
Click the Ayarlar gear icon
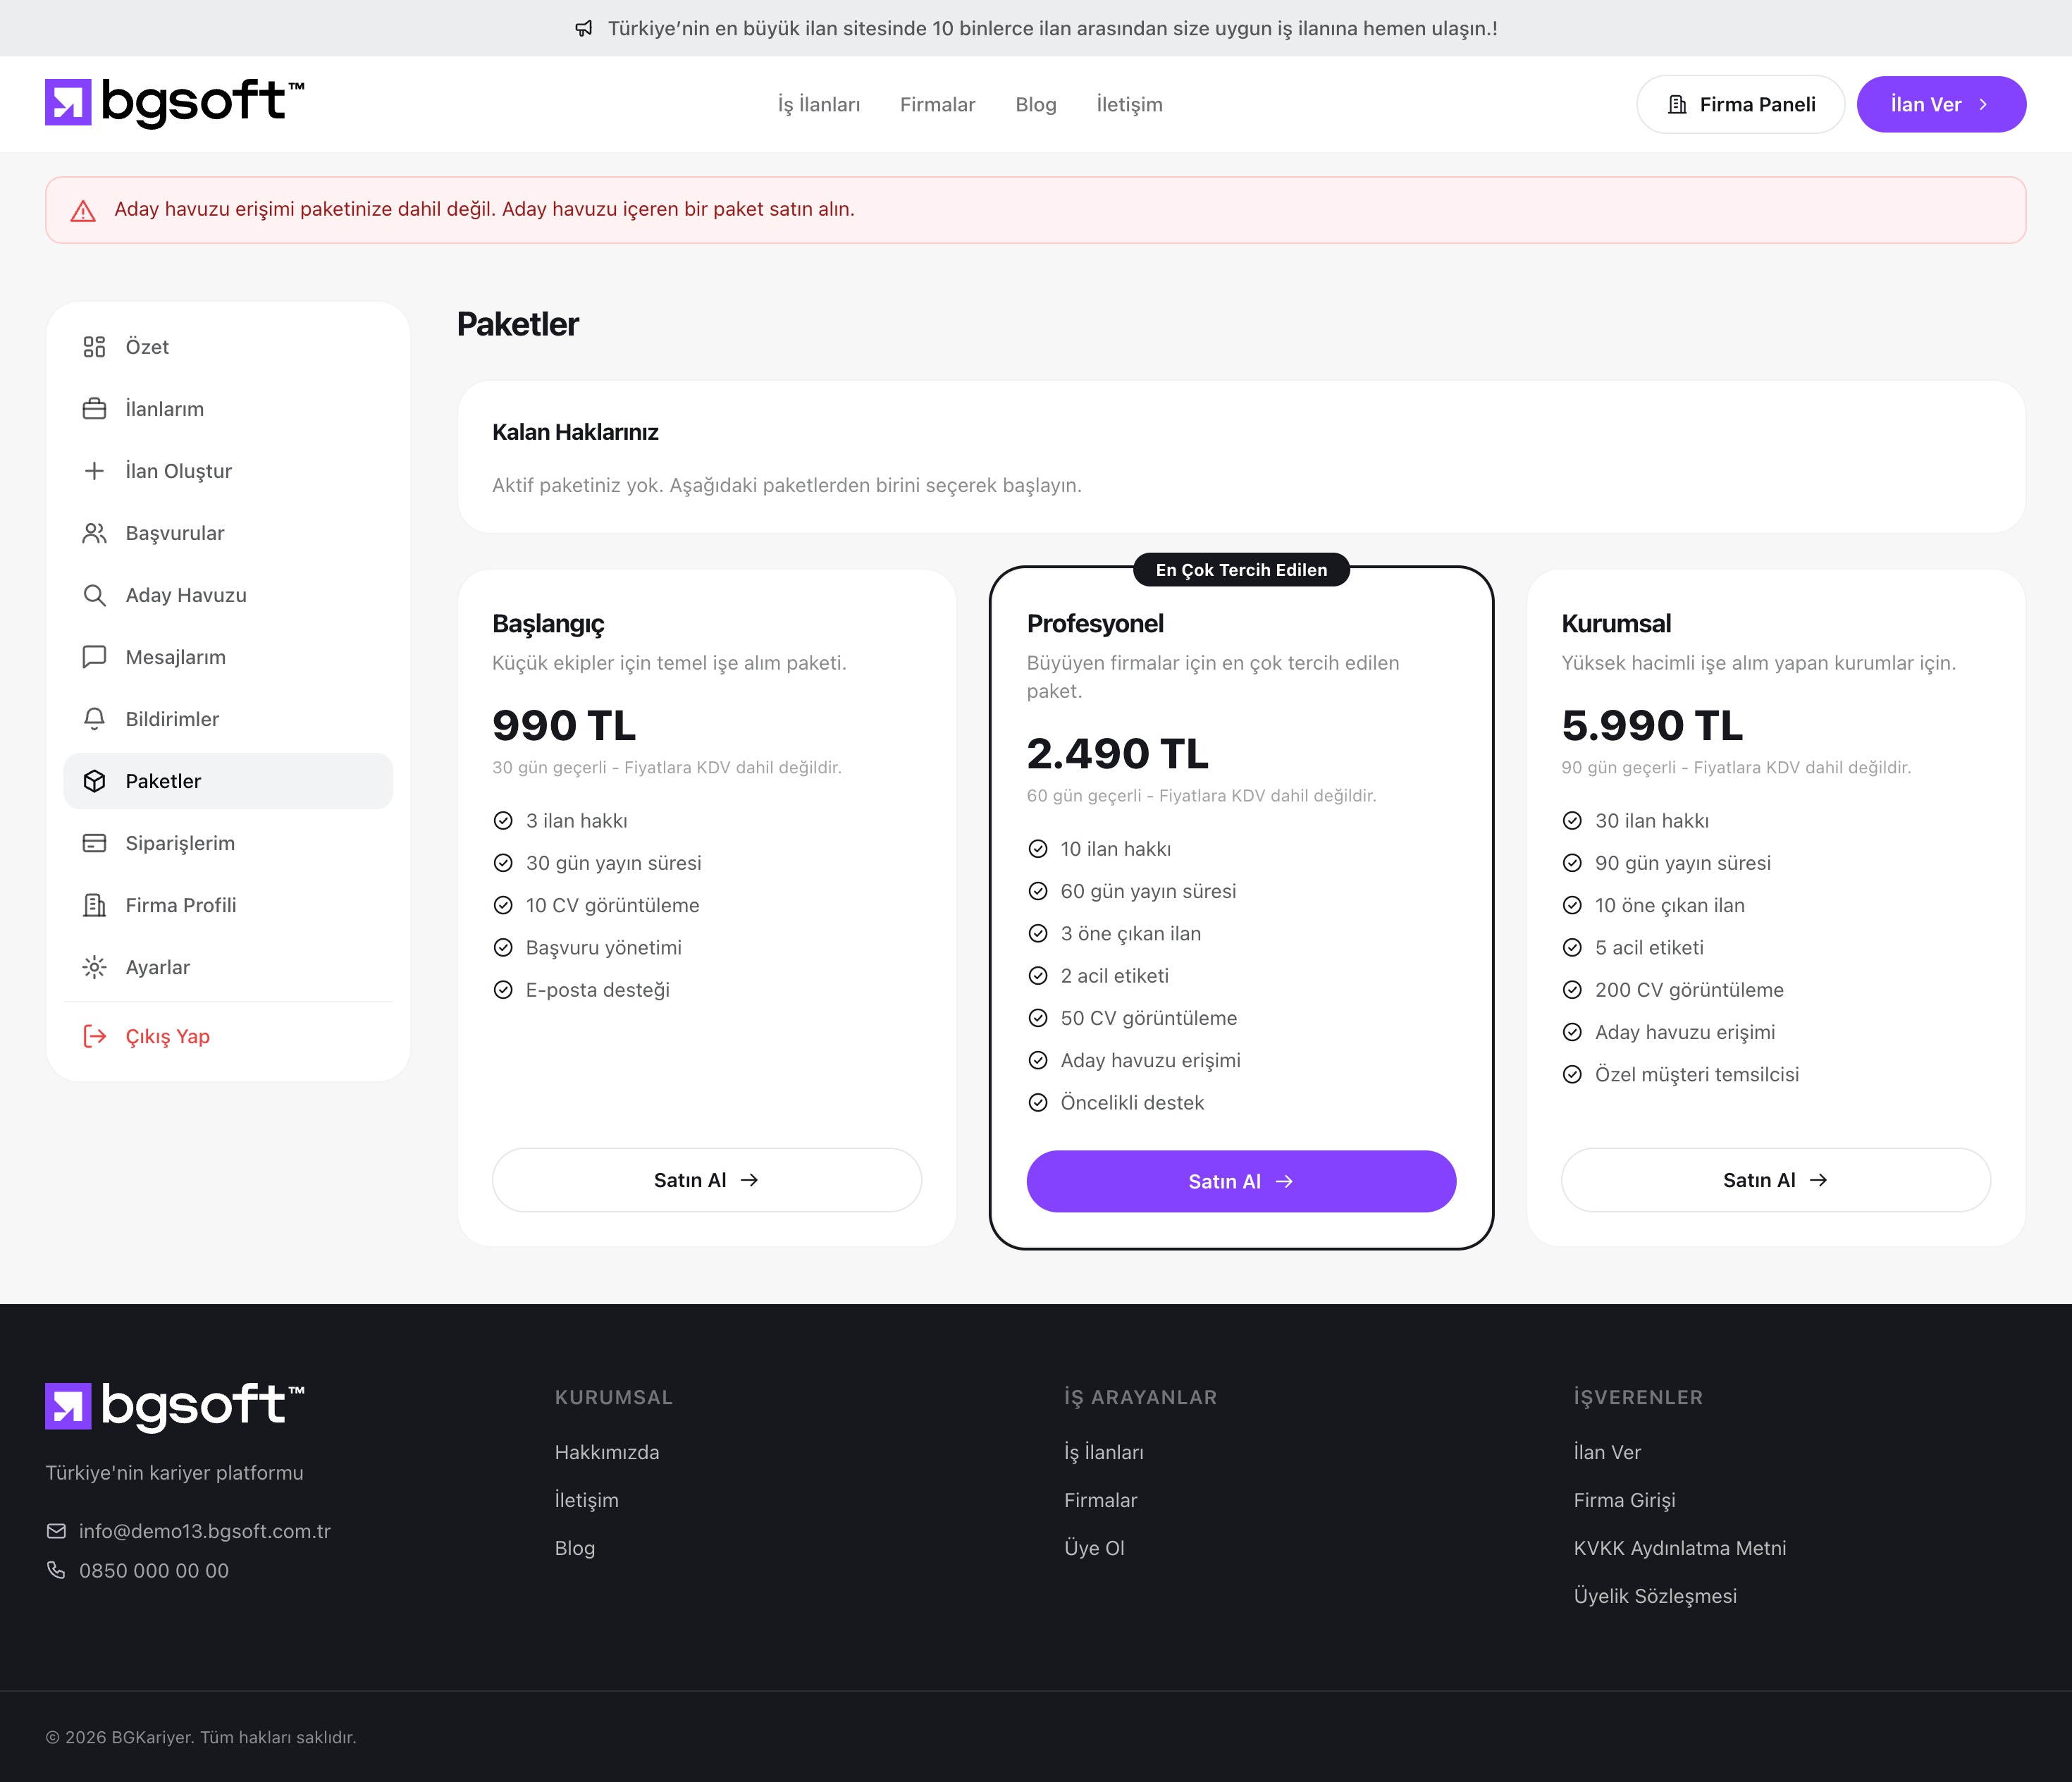point(94,967)
